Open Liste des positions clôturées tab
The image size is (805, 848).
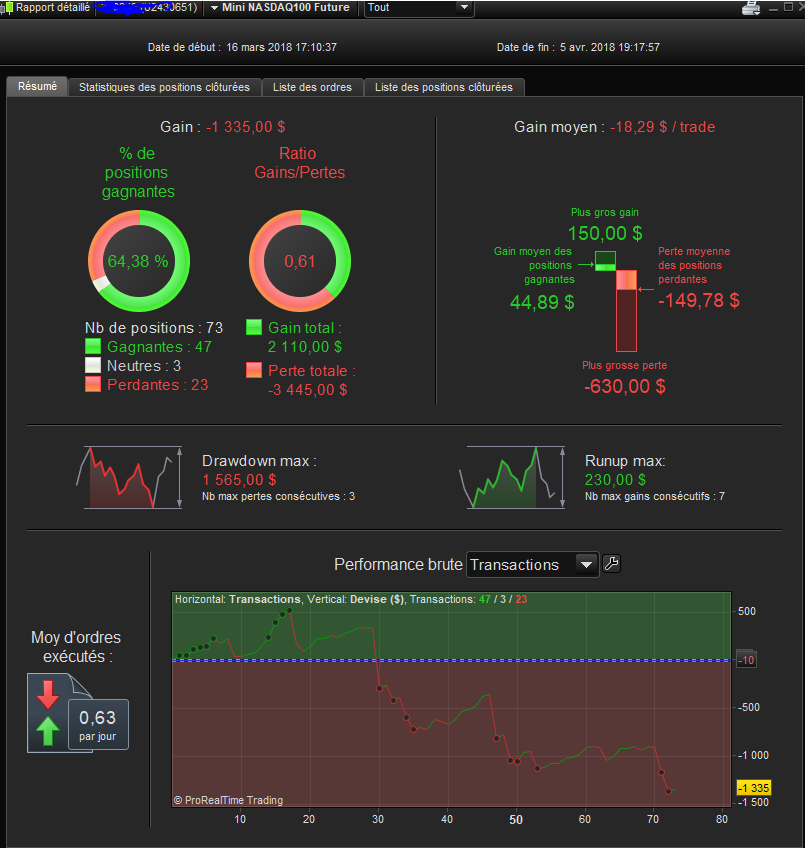(x=444, y=87)
